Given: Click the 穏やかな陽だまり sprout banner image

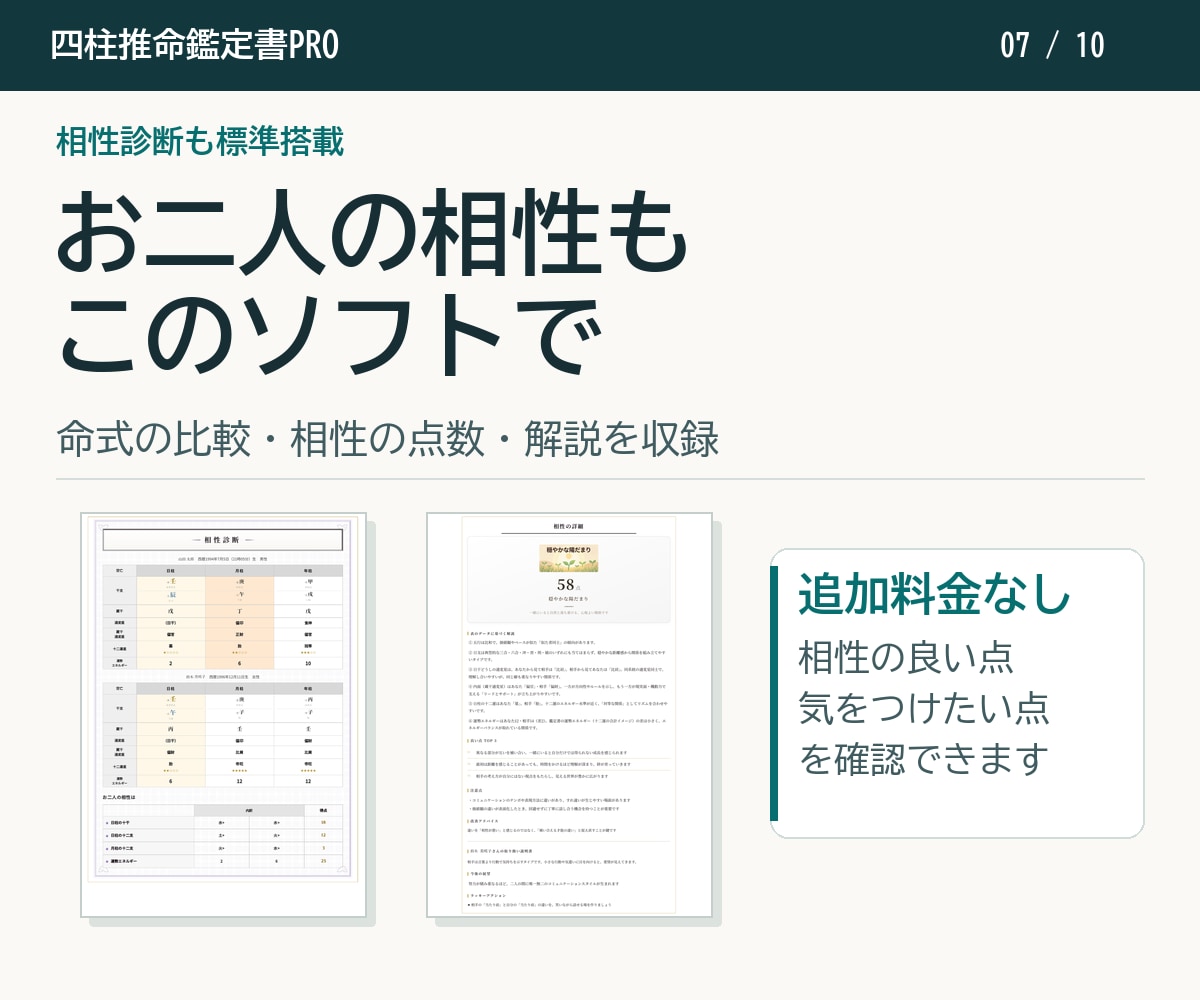Looking at the screenshot, I should [569, 557].
